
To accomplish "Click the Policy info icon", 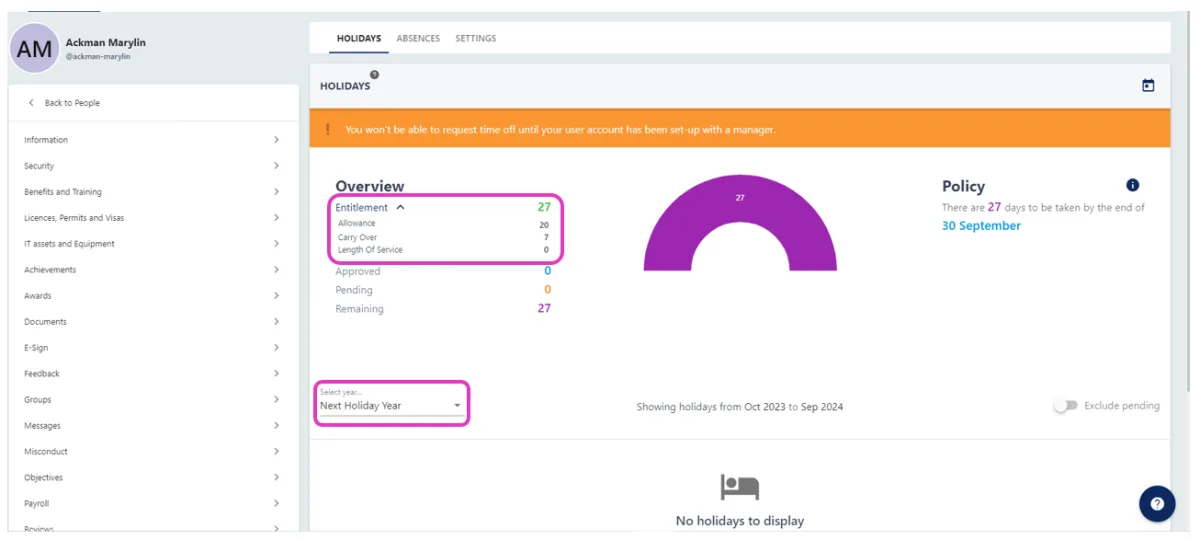I will pos(1132,185).
